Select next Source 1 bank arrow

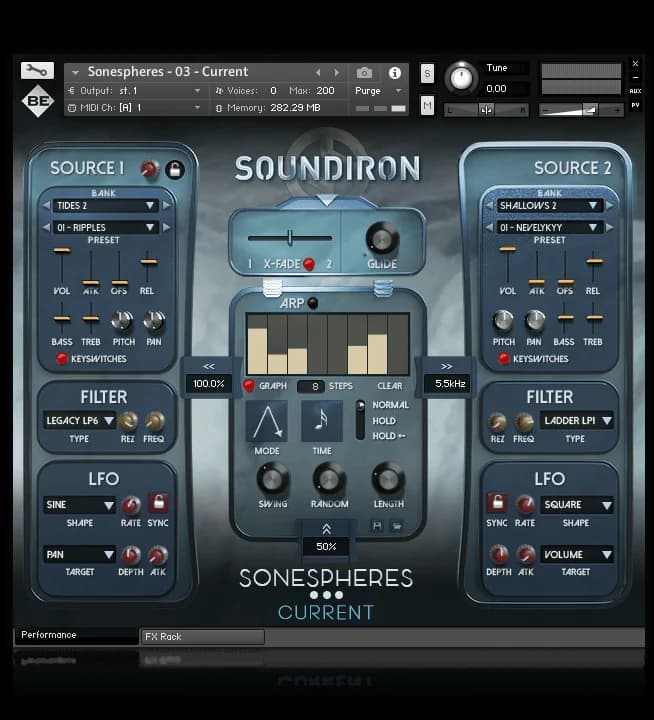pos(167,206)
